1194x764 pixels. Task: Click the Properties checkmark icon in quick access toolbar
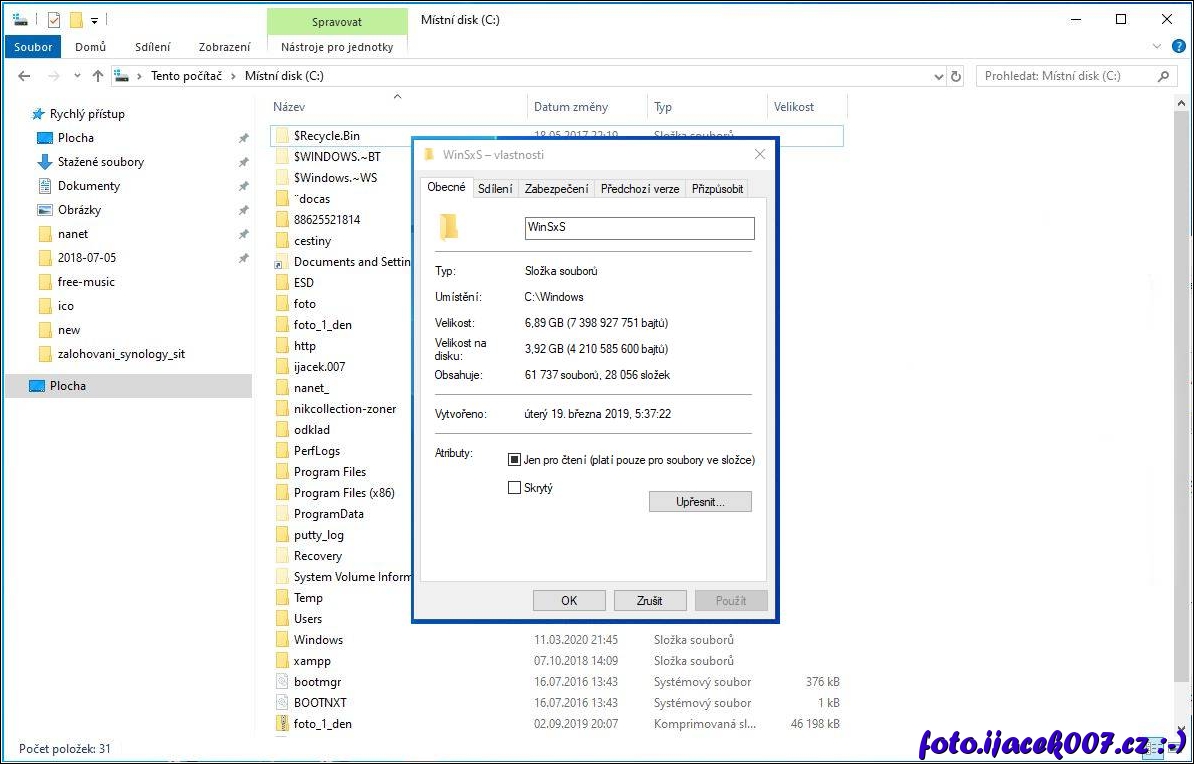pyautogui.click(x=54, y=19)
